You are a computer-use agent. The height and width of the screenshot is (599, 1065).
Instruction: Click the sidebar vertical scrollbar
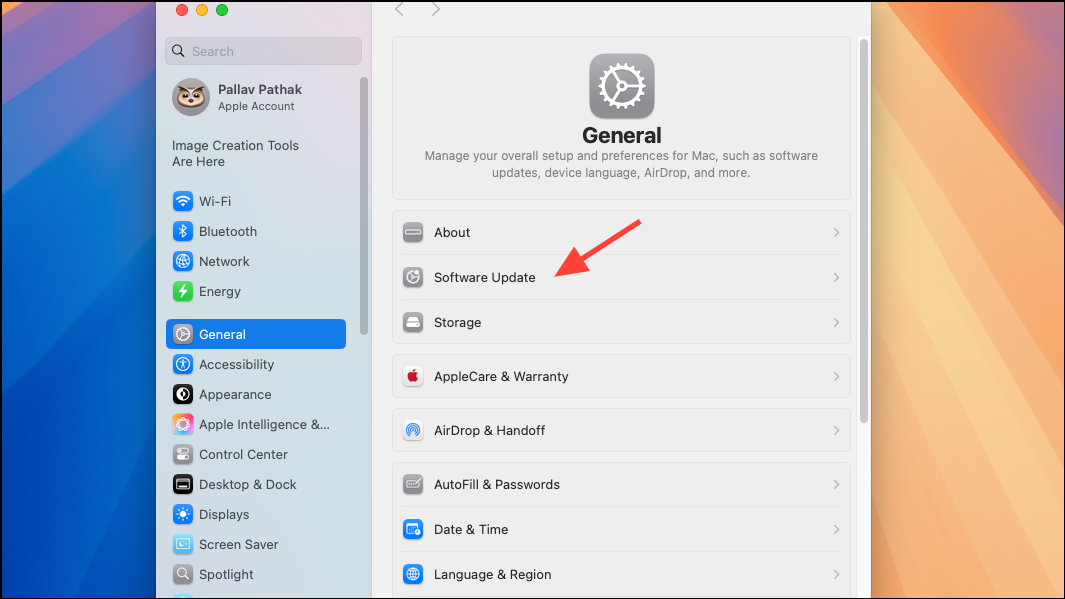click(x=364, y=206)
